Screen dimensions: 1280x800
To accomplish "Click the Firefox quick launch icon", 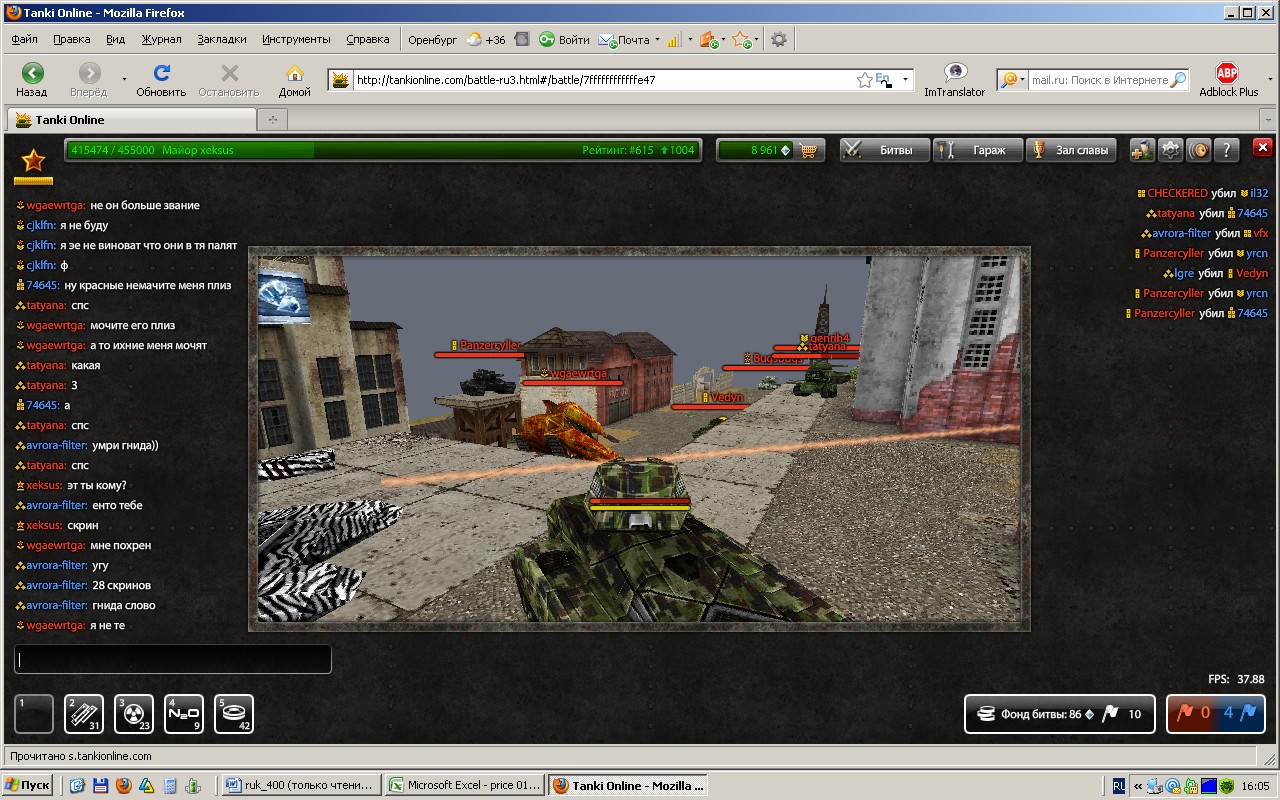I will 124,786.
